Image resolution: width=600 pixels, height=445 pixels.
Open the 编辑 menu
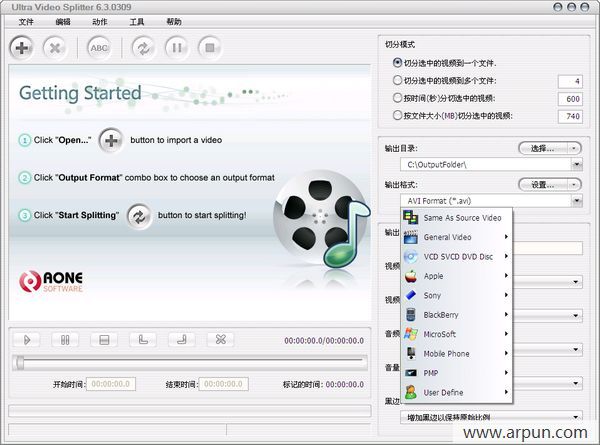point(63,22)
